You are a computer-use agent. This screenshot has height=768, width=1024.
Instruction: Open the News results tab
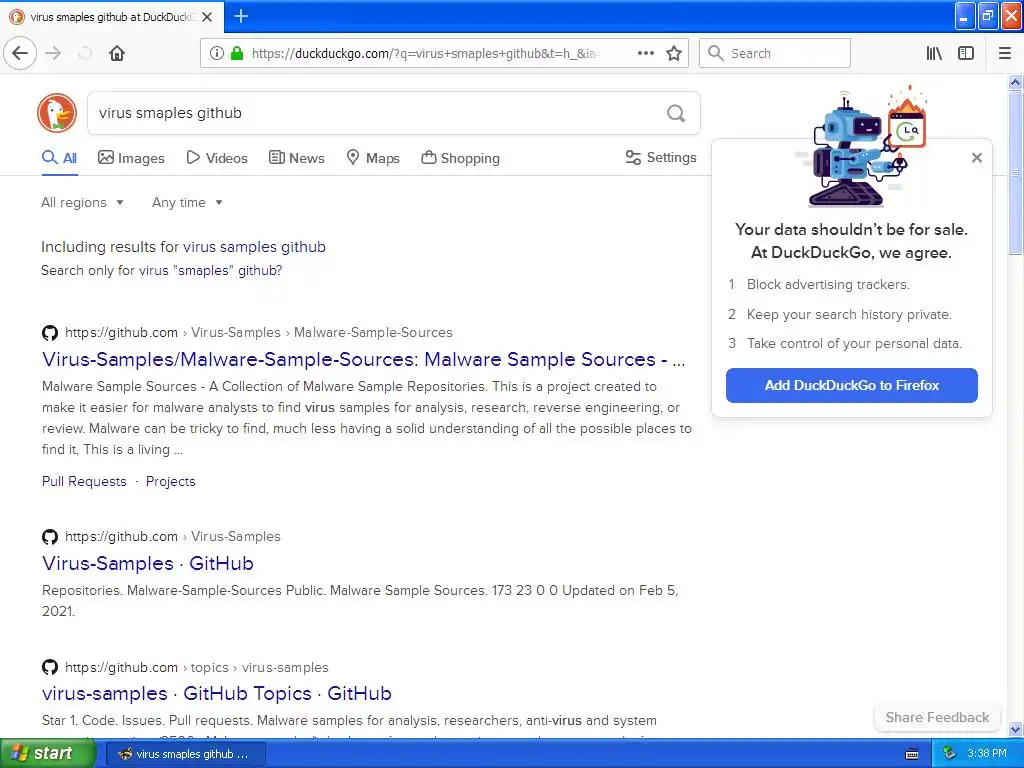click(296, 158)
